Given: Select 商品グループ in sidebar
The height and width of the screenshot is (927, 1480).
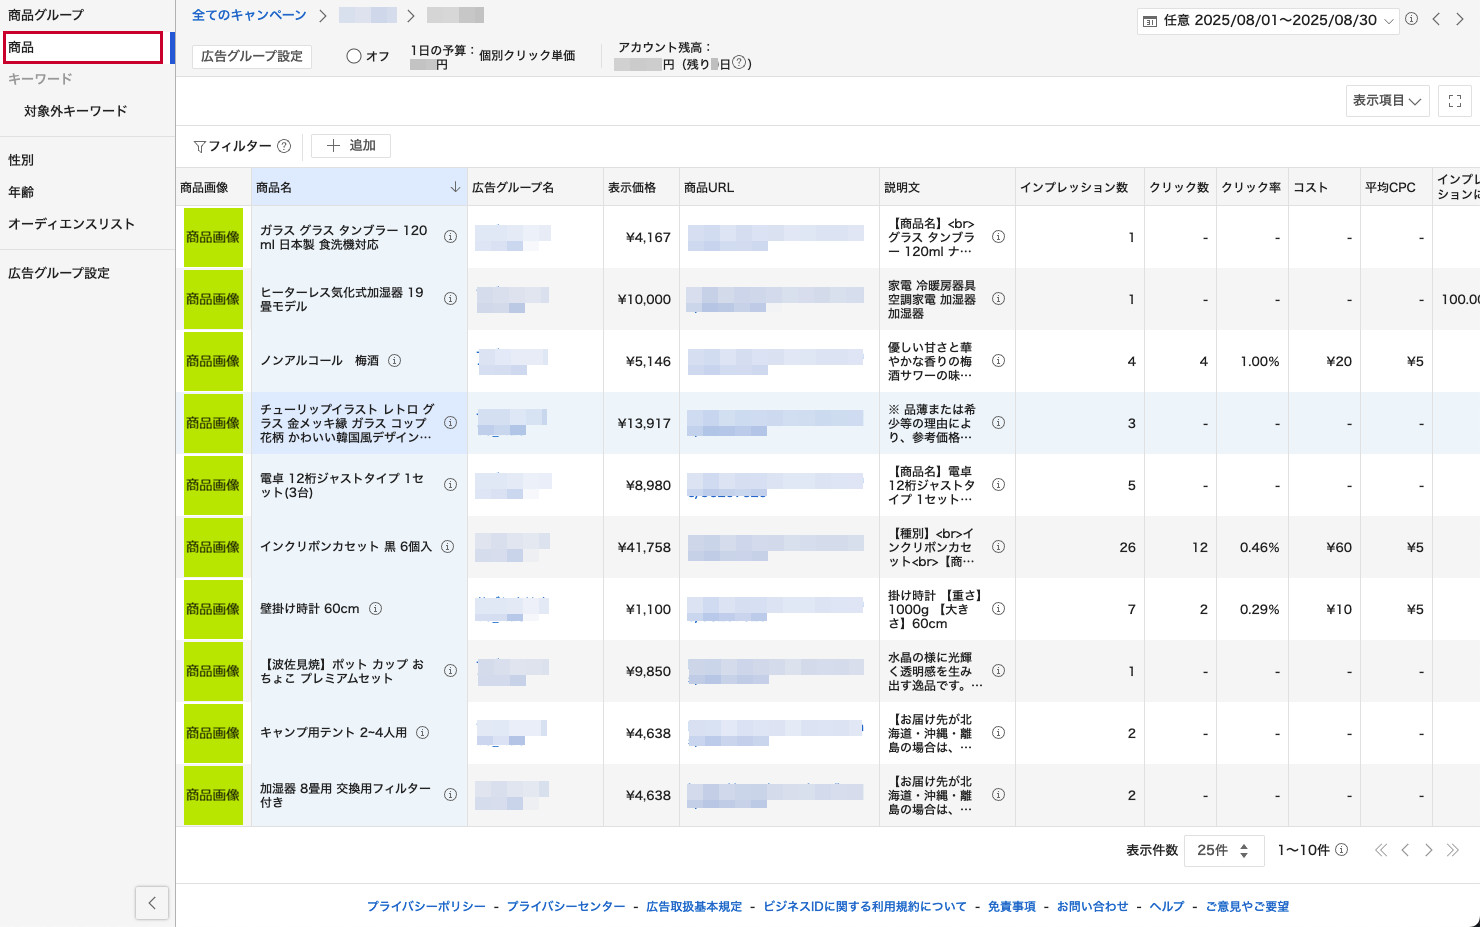Looking at the screenshot, I should 46,15.
